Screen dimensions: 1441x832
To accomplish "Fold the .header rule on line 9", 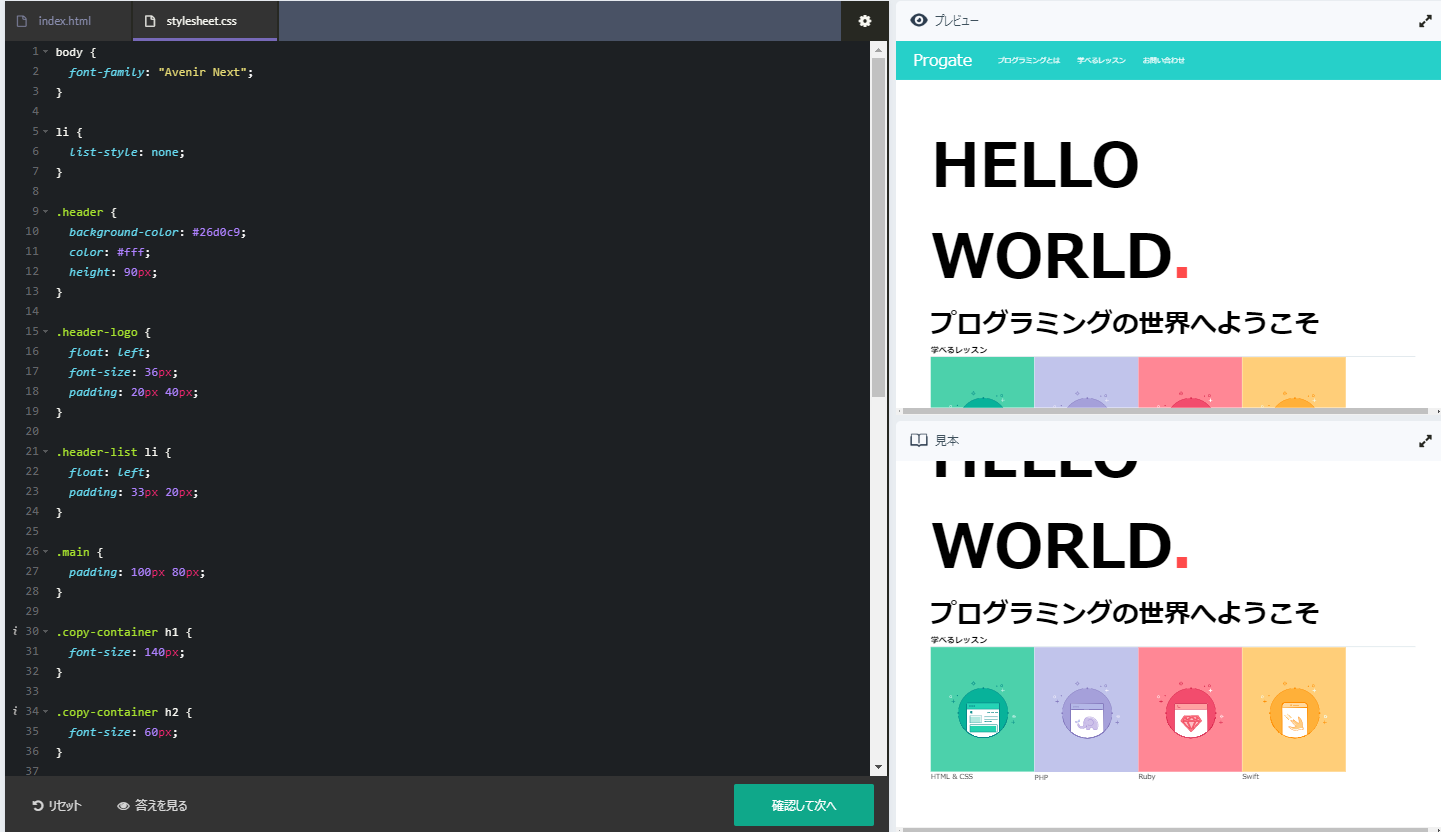I will (46, 211).
